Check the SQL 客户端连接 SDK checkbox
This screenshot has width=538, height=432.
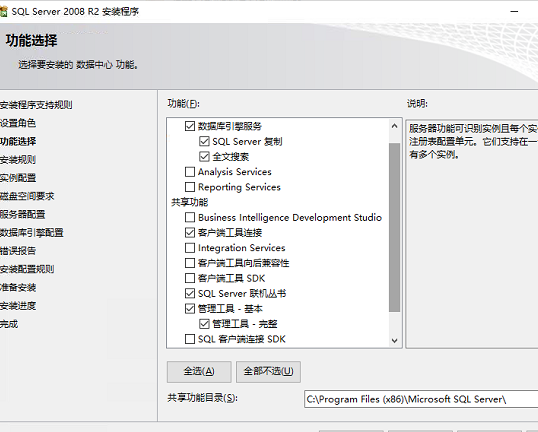pyautogui.click(x=190, y=339)
